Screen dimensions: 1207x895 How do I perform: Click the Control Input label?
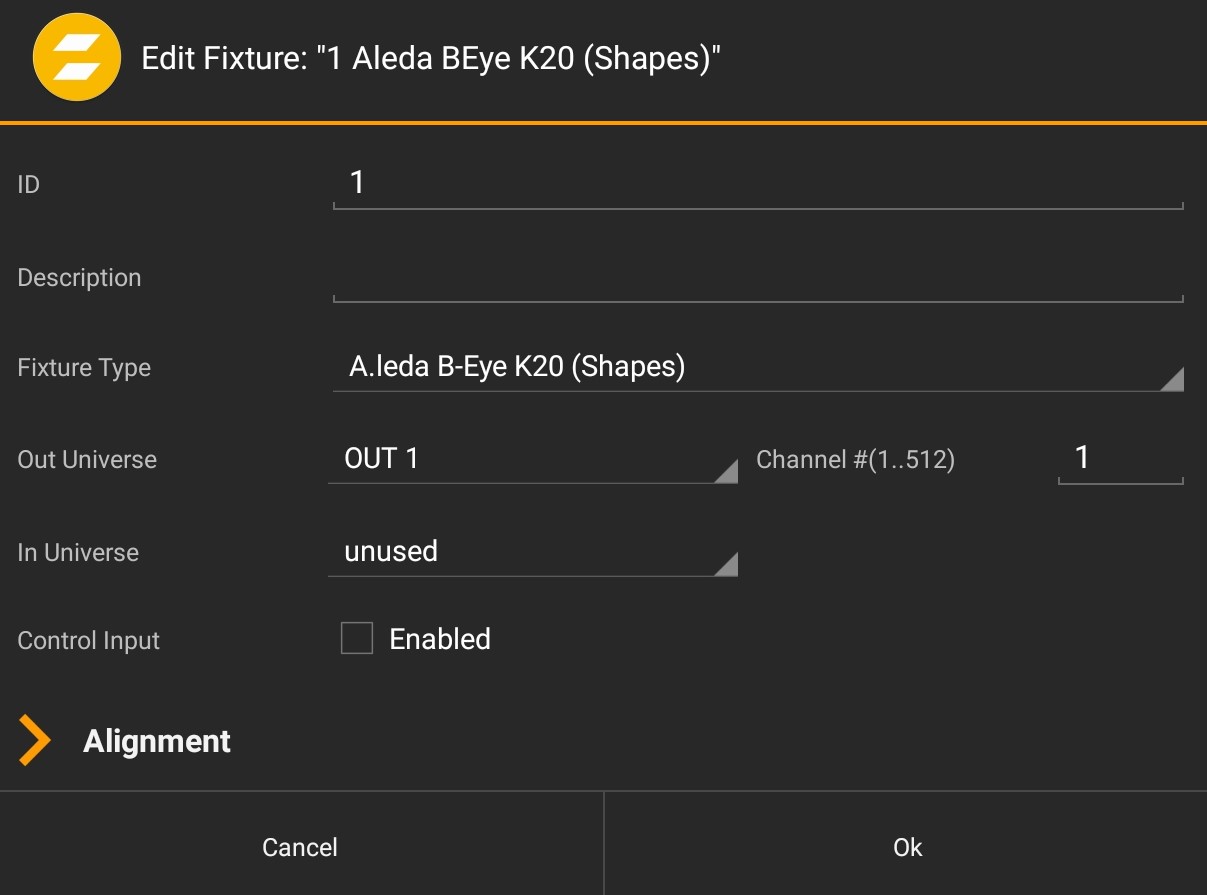point(88,640)
